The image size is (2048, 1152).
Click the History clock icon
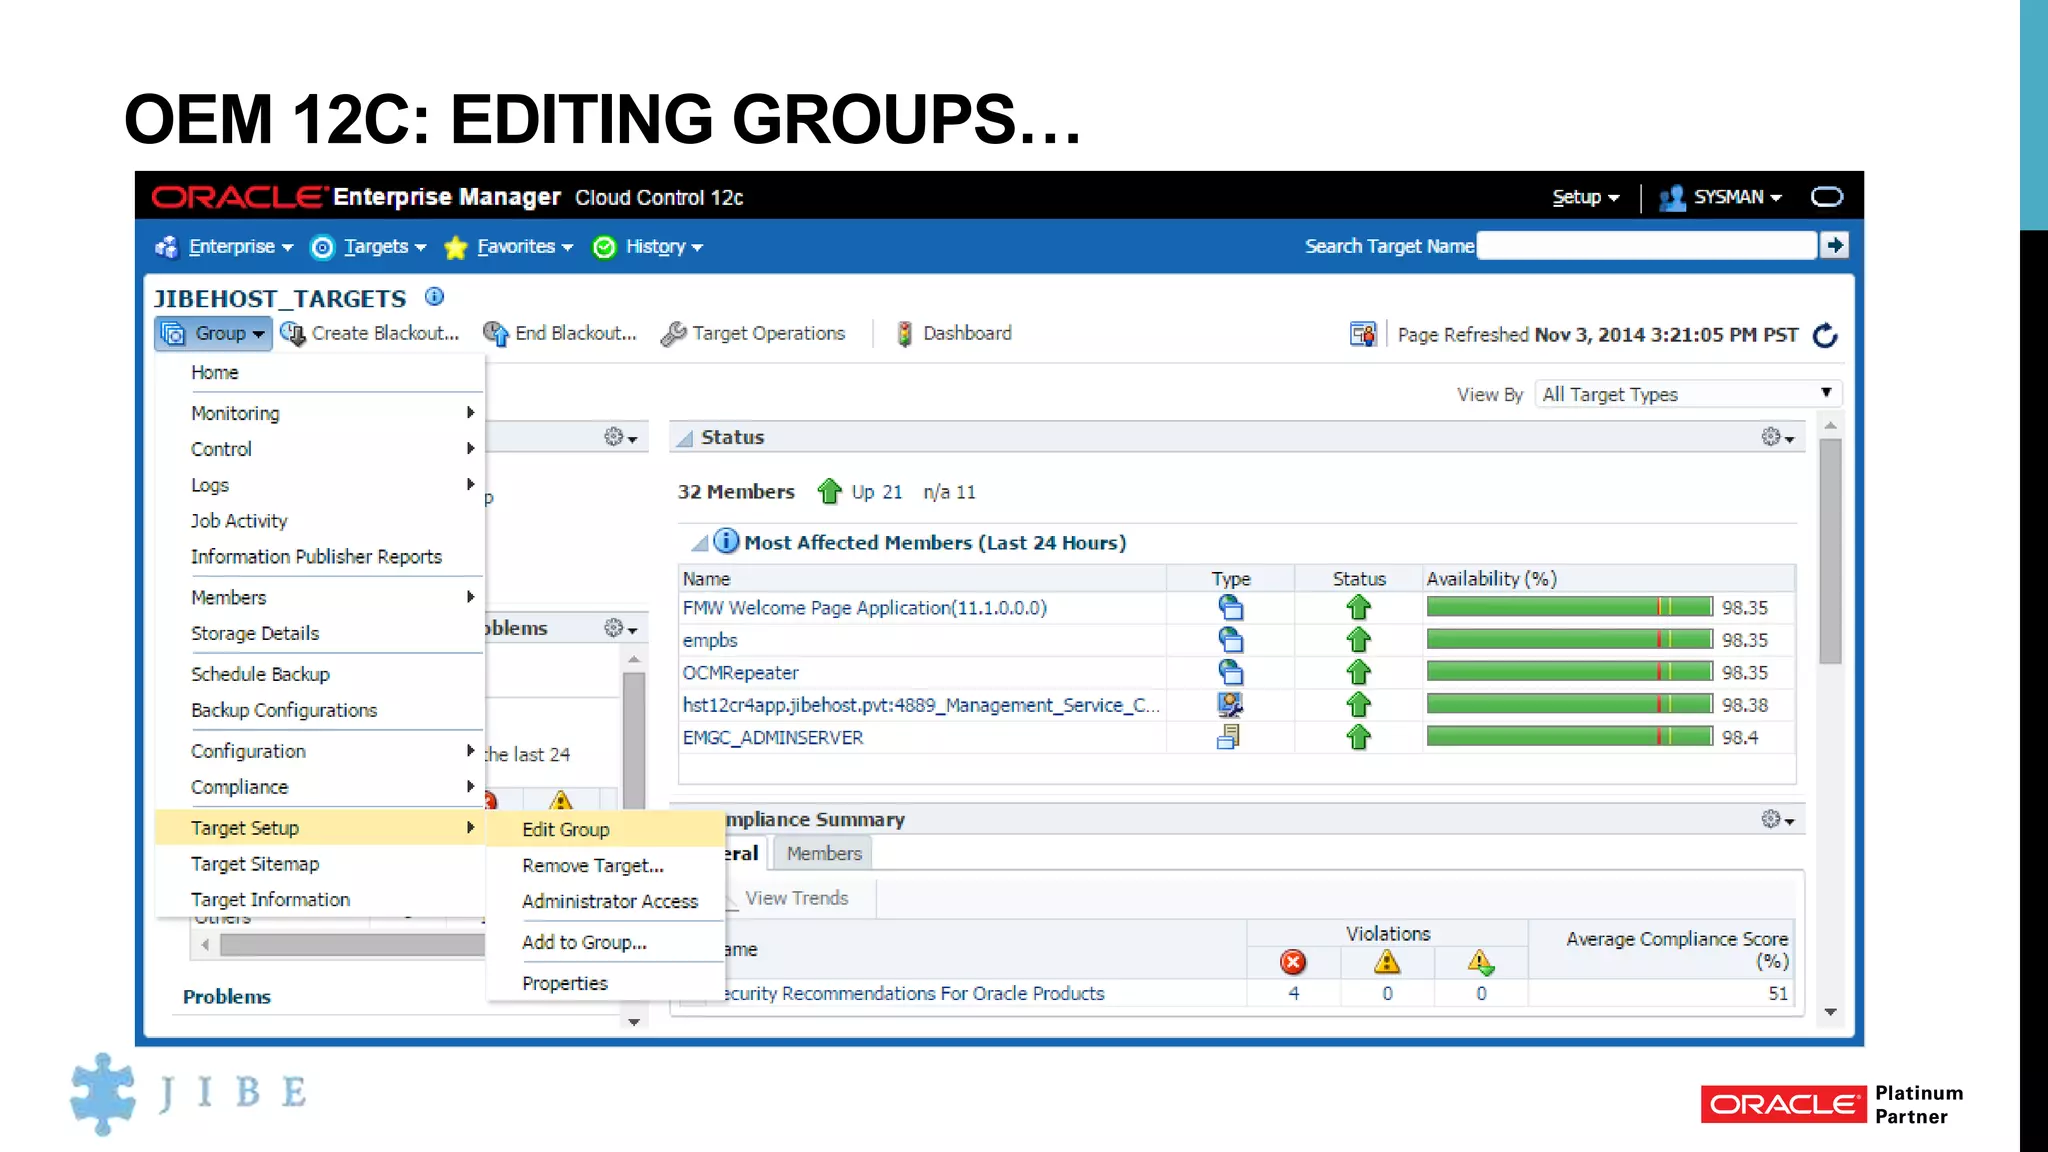(x=604, y=247)
